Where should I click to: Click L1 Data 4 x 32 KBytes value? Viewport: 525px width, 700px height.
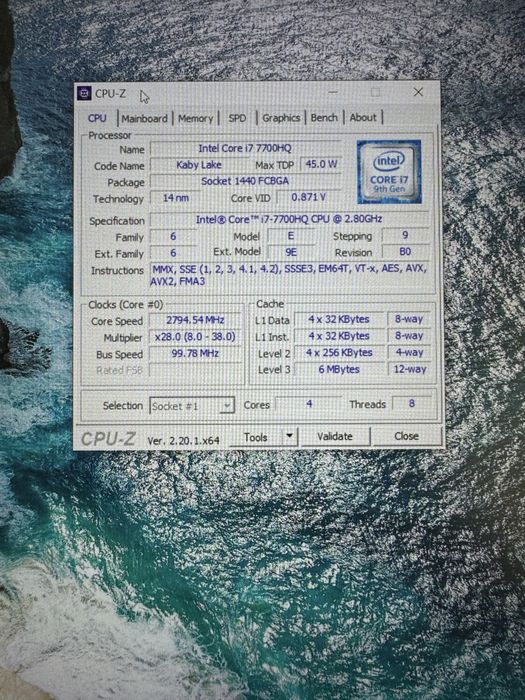(339, 320)
